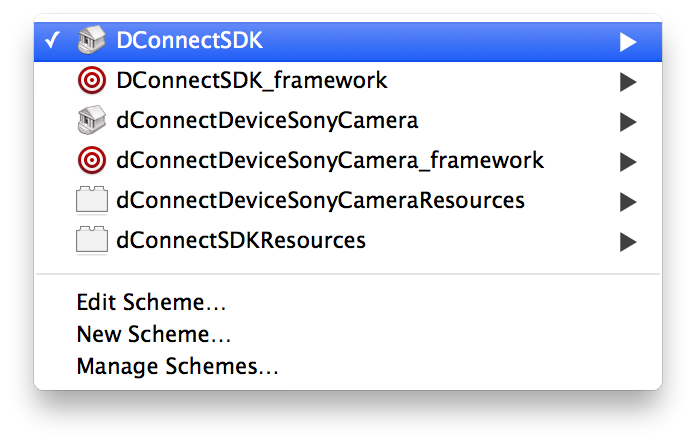The height and width of the screenshot is (444, 696).
Task: Click the dConnectDeviceSonyCamera library building icon
Action: pyautogui.click(x=92, y=121)
